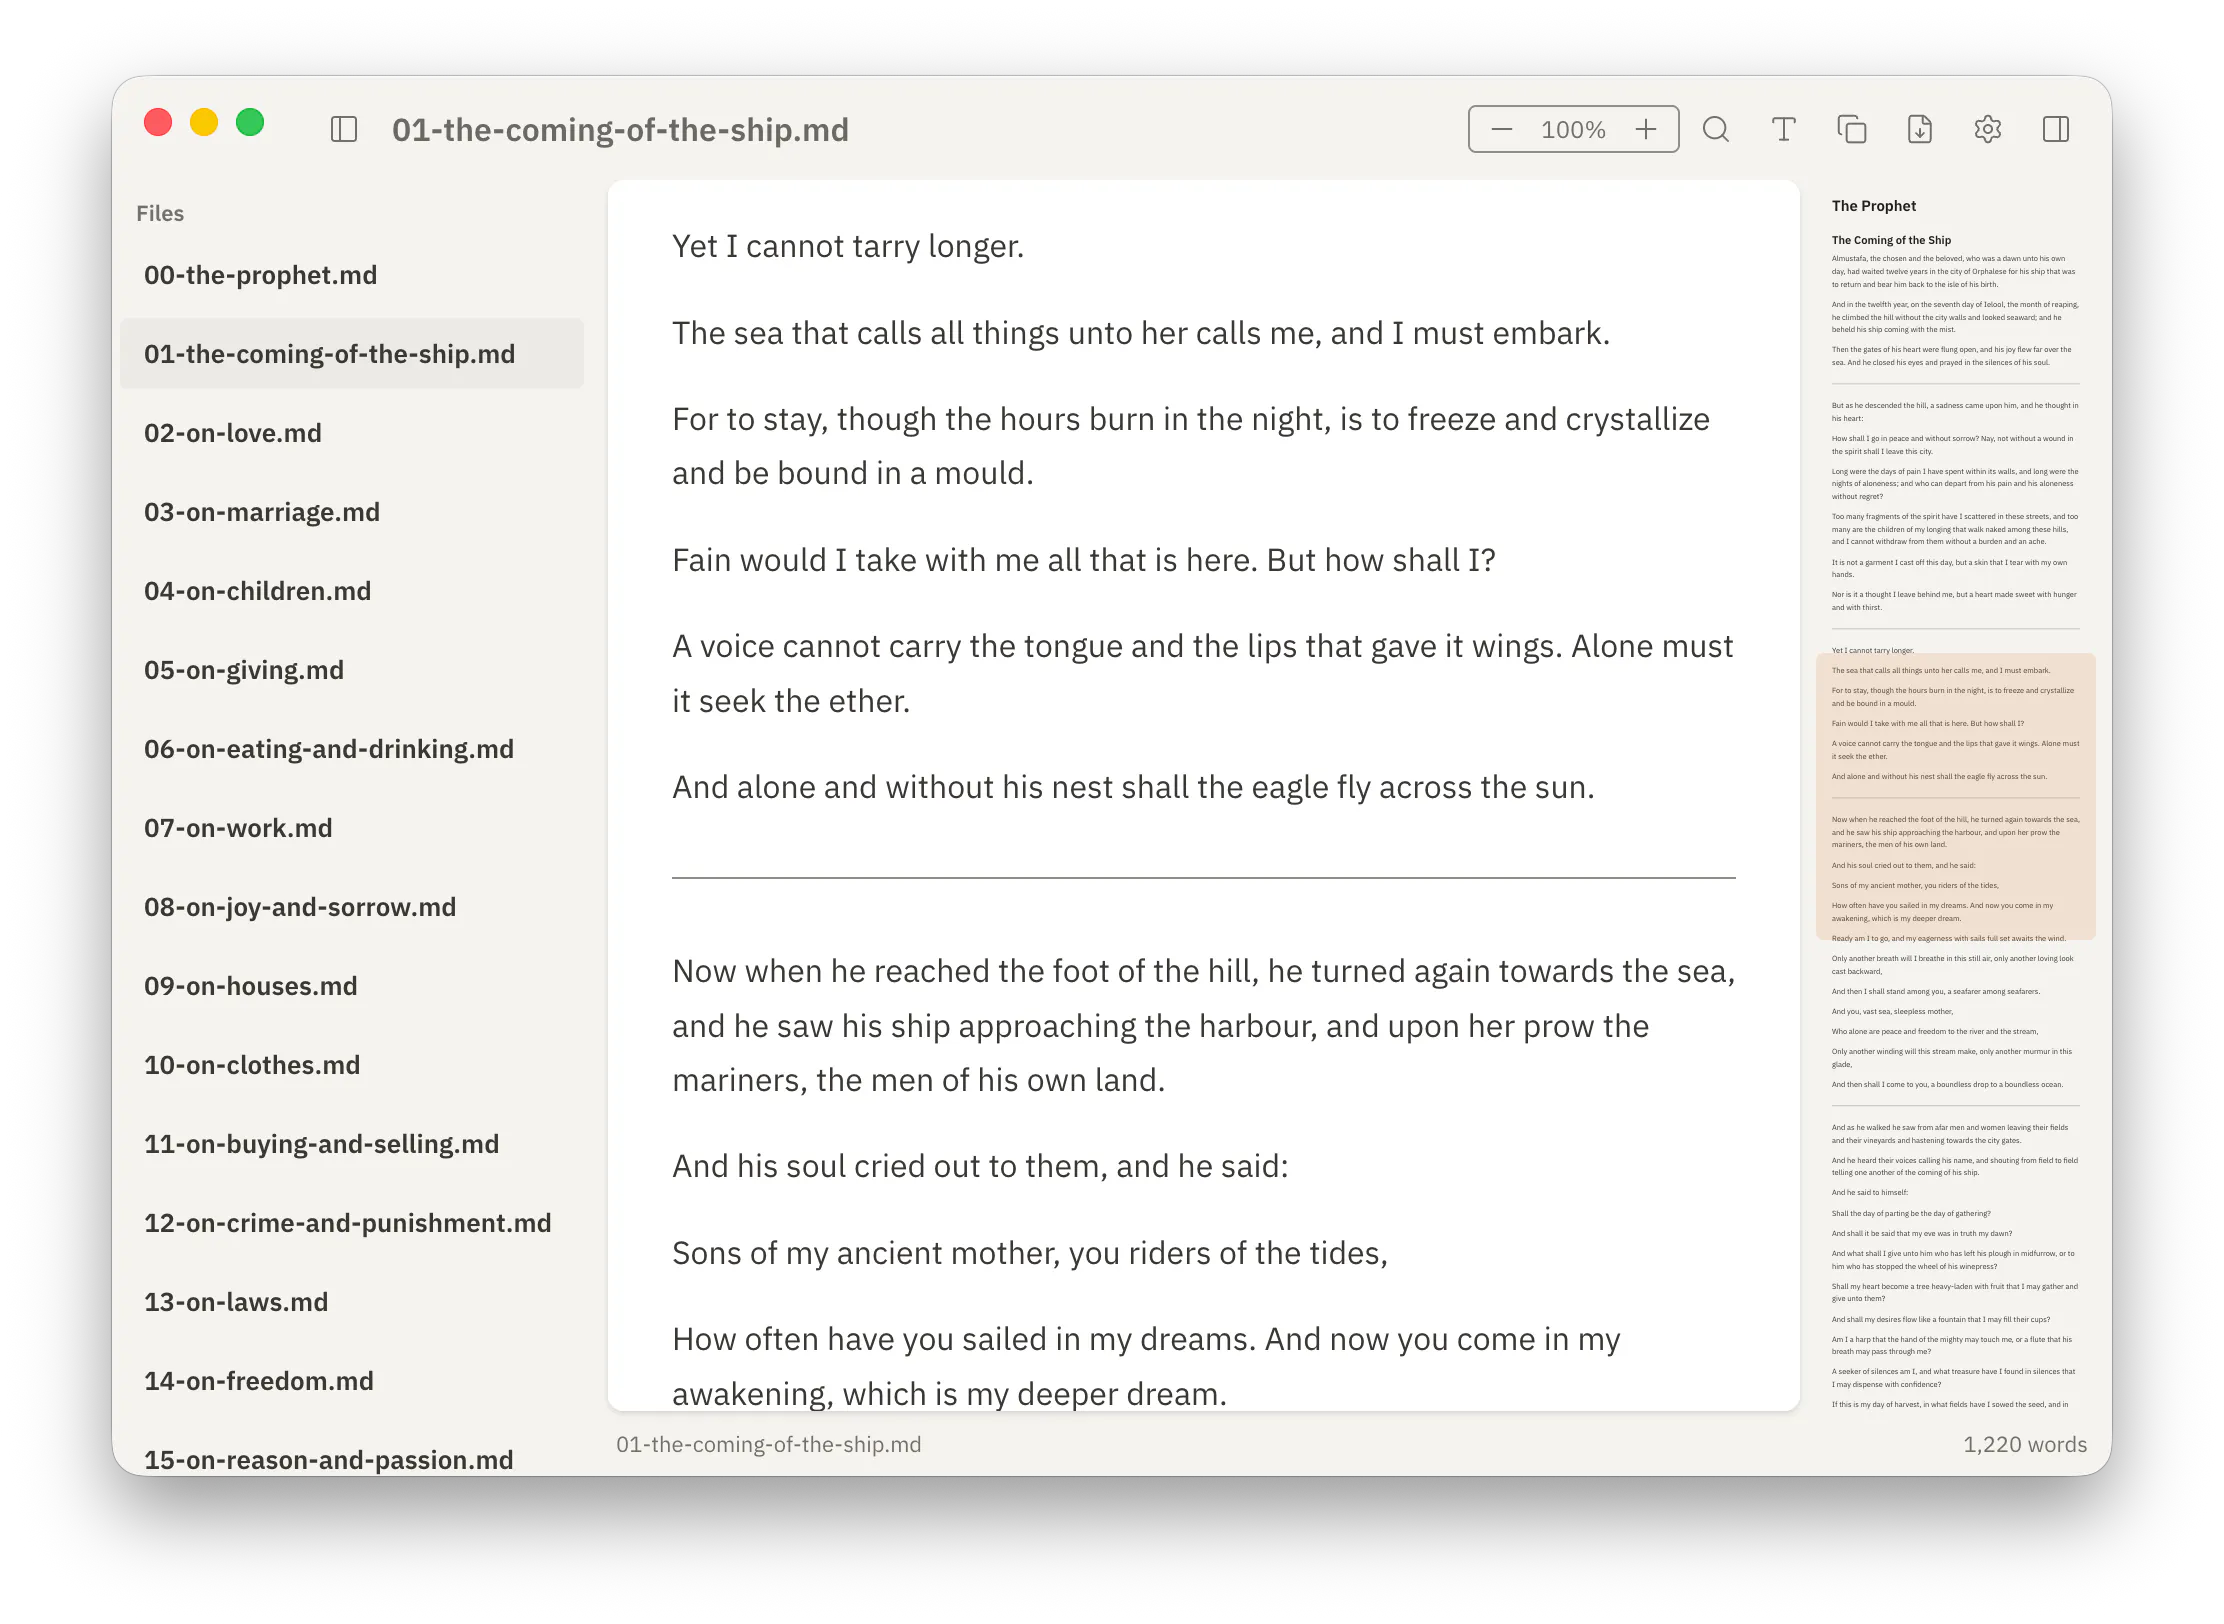Click 'The Prophet' heading in minimap

coord(1873,206)
